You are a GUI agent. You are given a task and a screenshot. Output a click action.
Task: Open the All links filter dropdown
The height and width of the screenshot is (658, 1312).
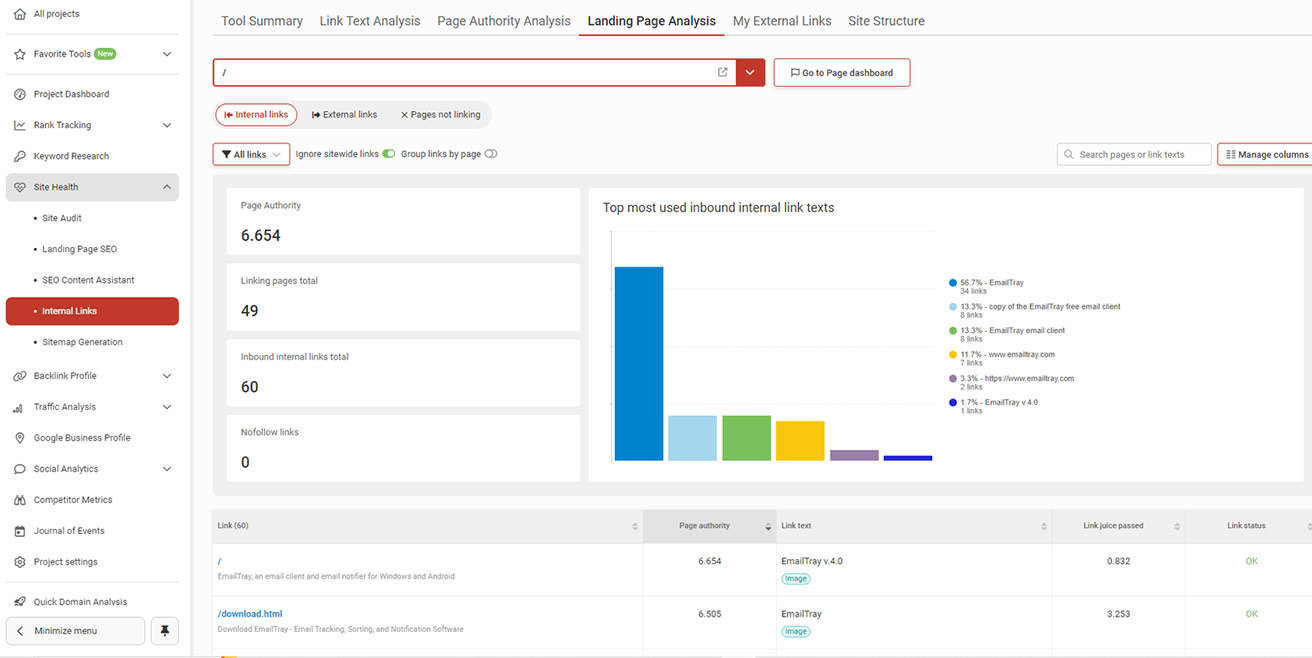pos(251,154)
